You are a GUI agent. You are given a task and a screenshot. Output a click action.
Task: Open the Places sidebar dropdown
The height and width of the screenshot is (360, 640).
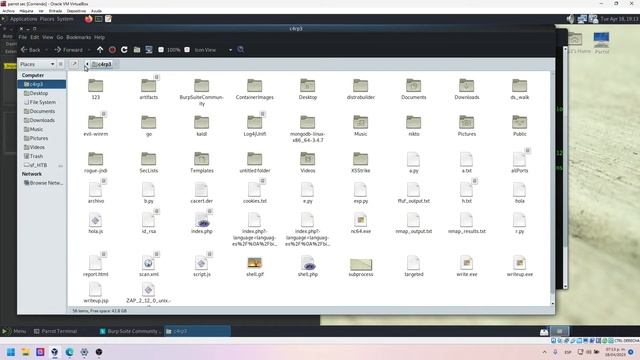click(37, 64)
